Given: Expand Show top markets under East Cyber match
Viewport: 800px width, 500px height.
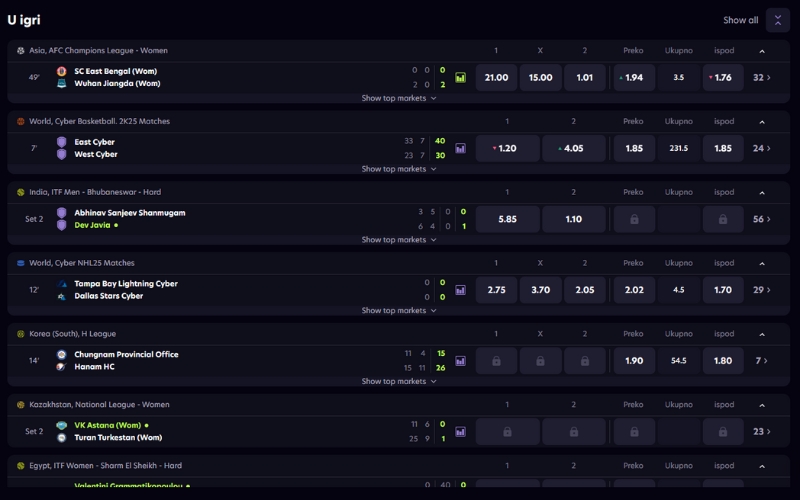Looking at the screenshot, I should coord(399,169).
